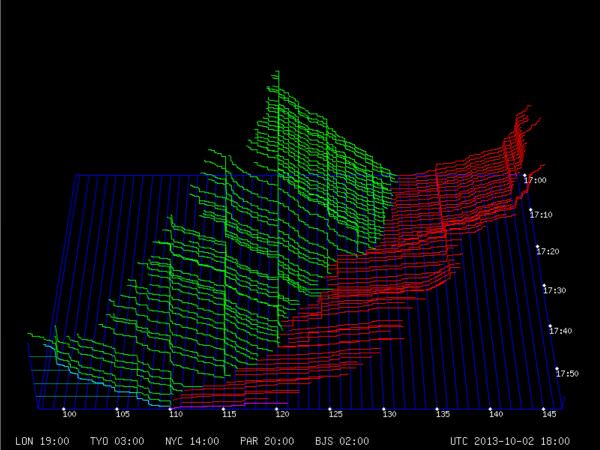
Task: Click the 17:50 time axis marker
Action: (567, 373)
